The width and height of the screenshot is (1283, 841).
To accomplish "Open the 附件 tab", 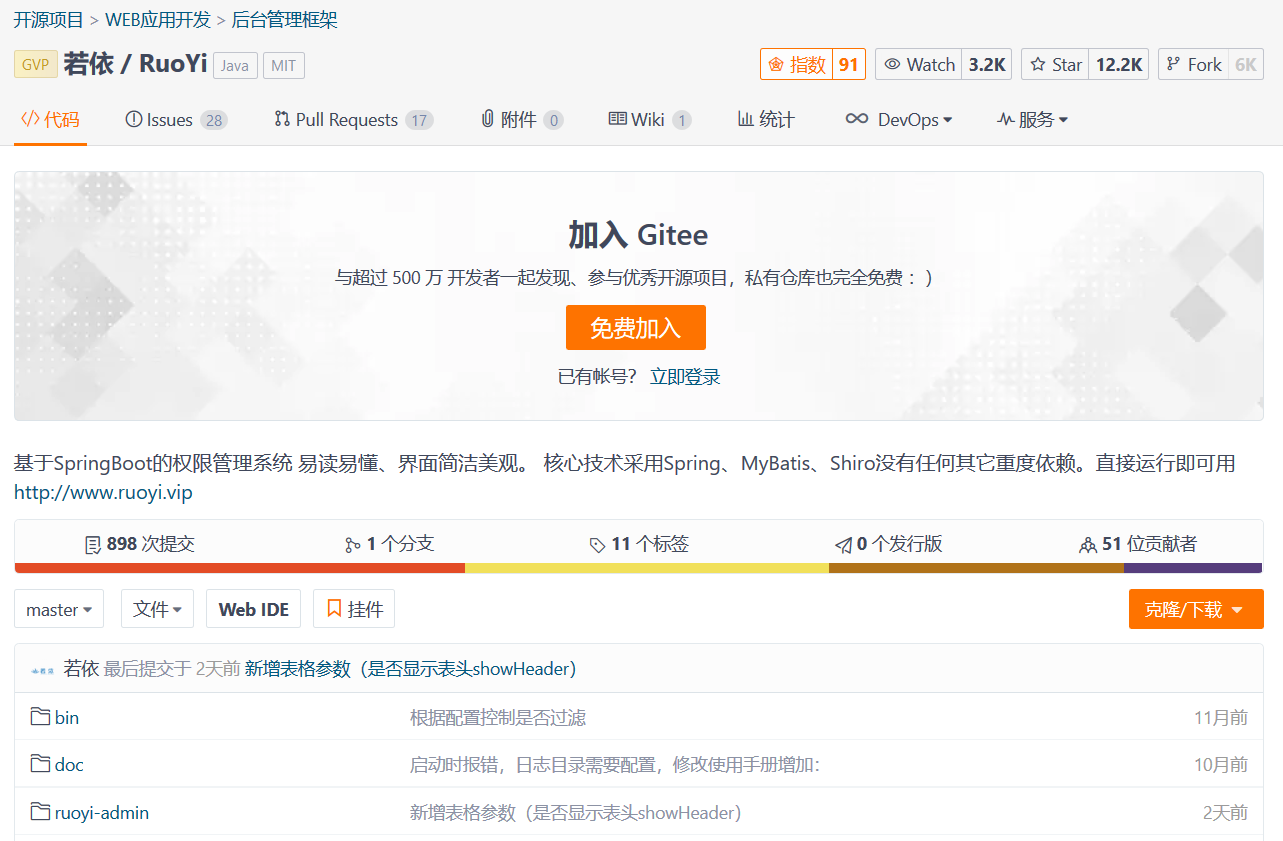I will (x=522, y=120).
